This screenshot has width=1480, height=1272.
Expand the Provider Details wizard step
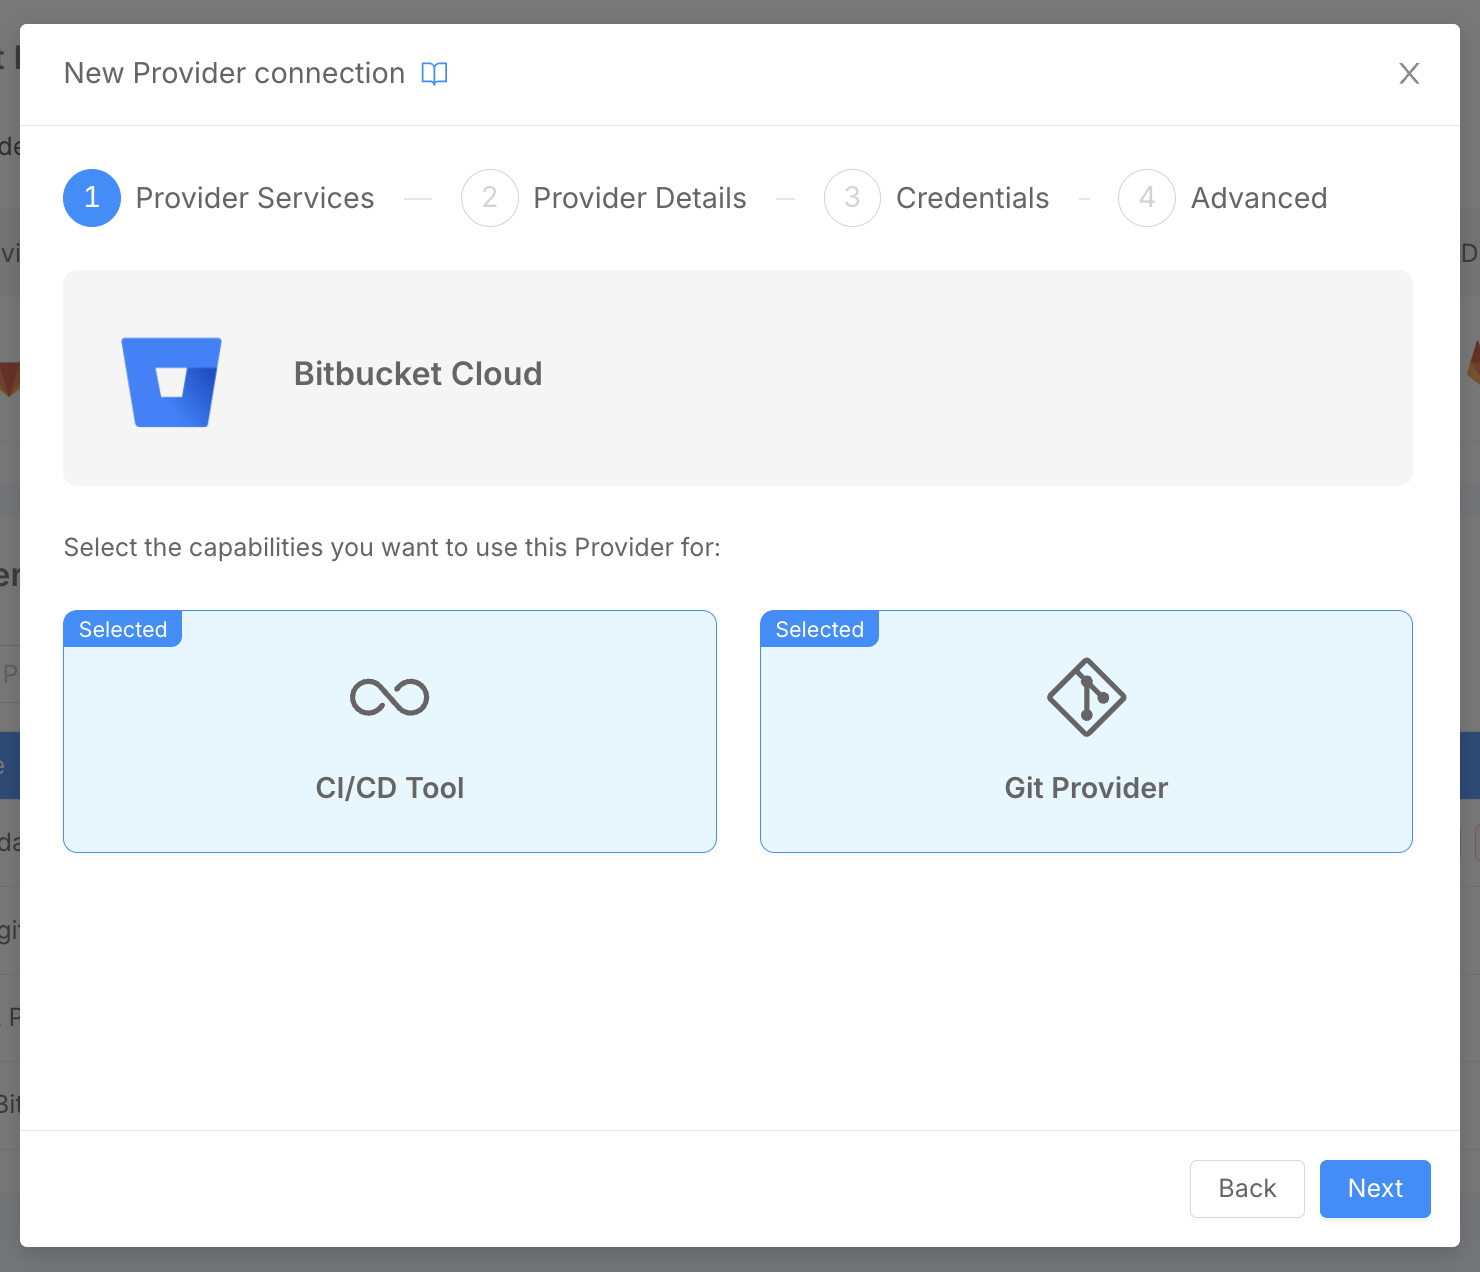pos(640,198)
